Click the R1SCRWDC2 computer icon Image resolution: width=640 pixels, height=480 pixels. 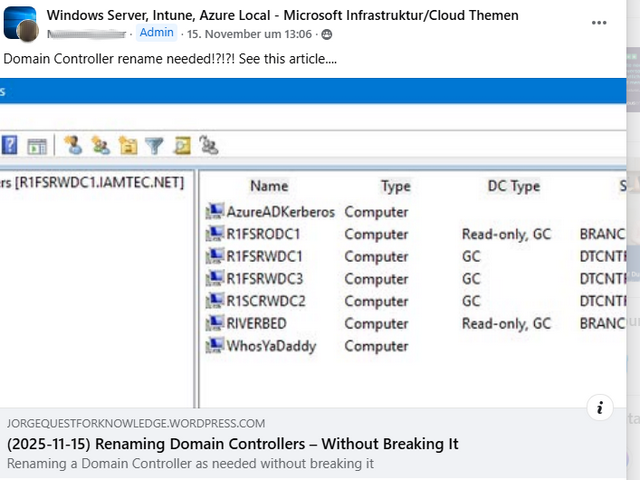[215, 301]
